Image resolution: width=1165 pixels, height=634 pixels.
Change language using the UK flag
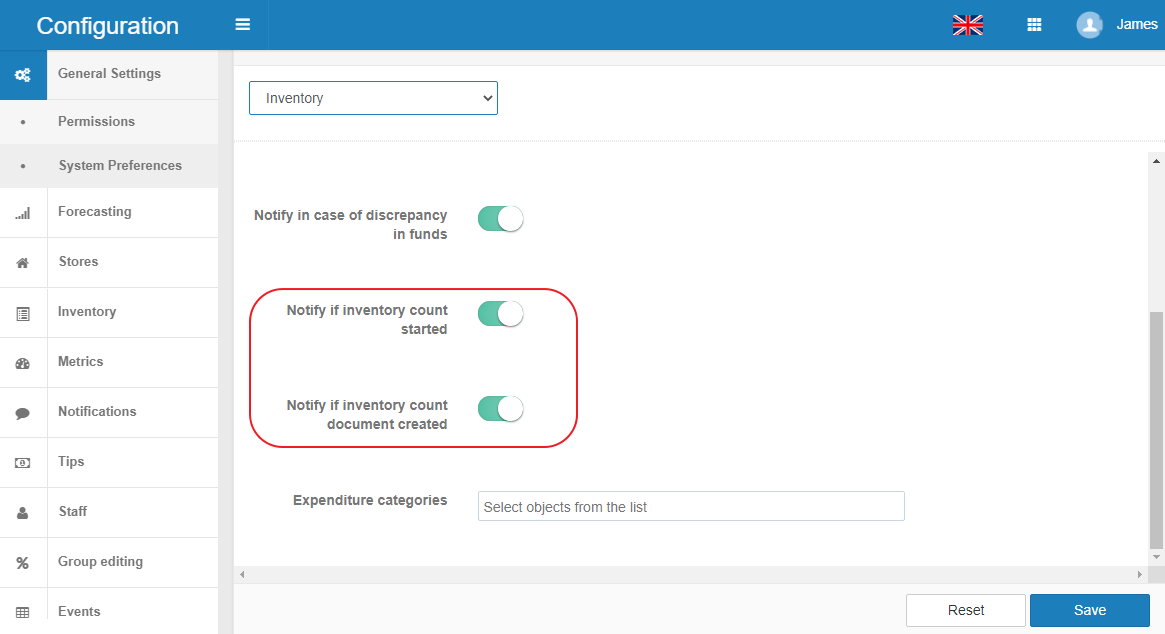point(967,25)
